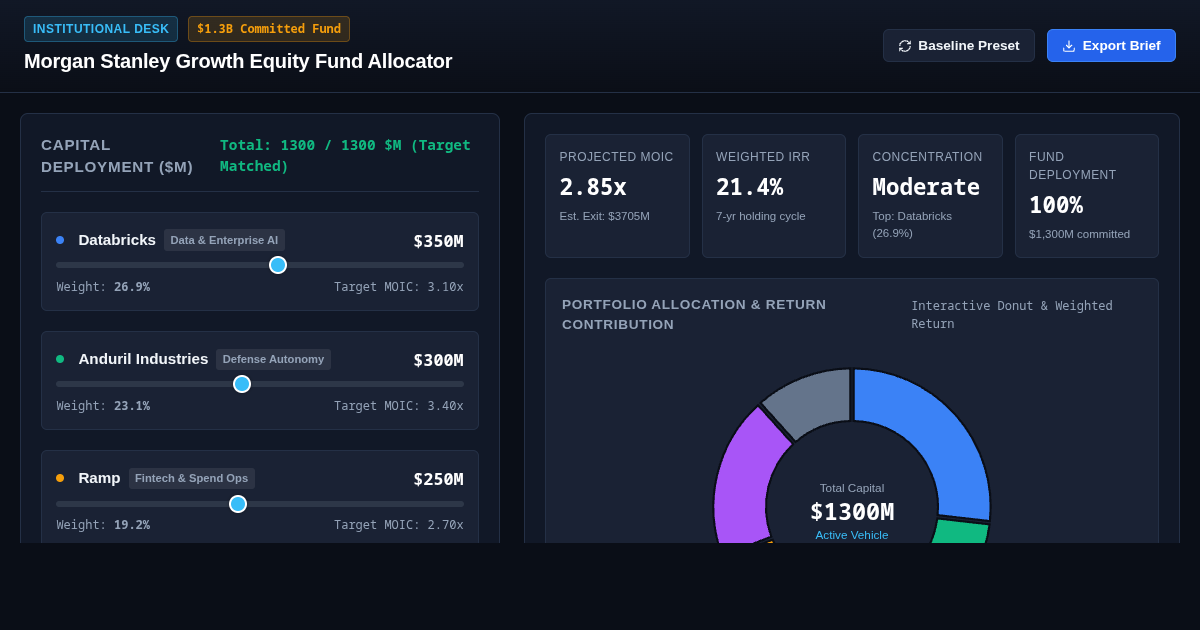Screen dimensions: 1200x630
Task: Select the Projected MOIC 2.85x card
Action: 617,196
